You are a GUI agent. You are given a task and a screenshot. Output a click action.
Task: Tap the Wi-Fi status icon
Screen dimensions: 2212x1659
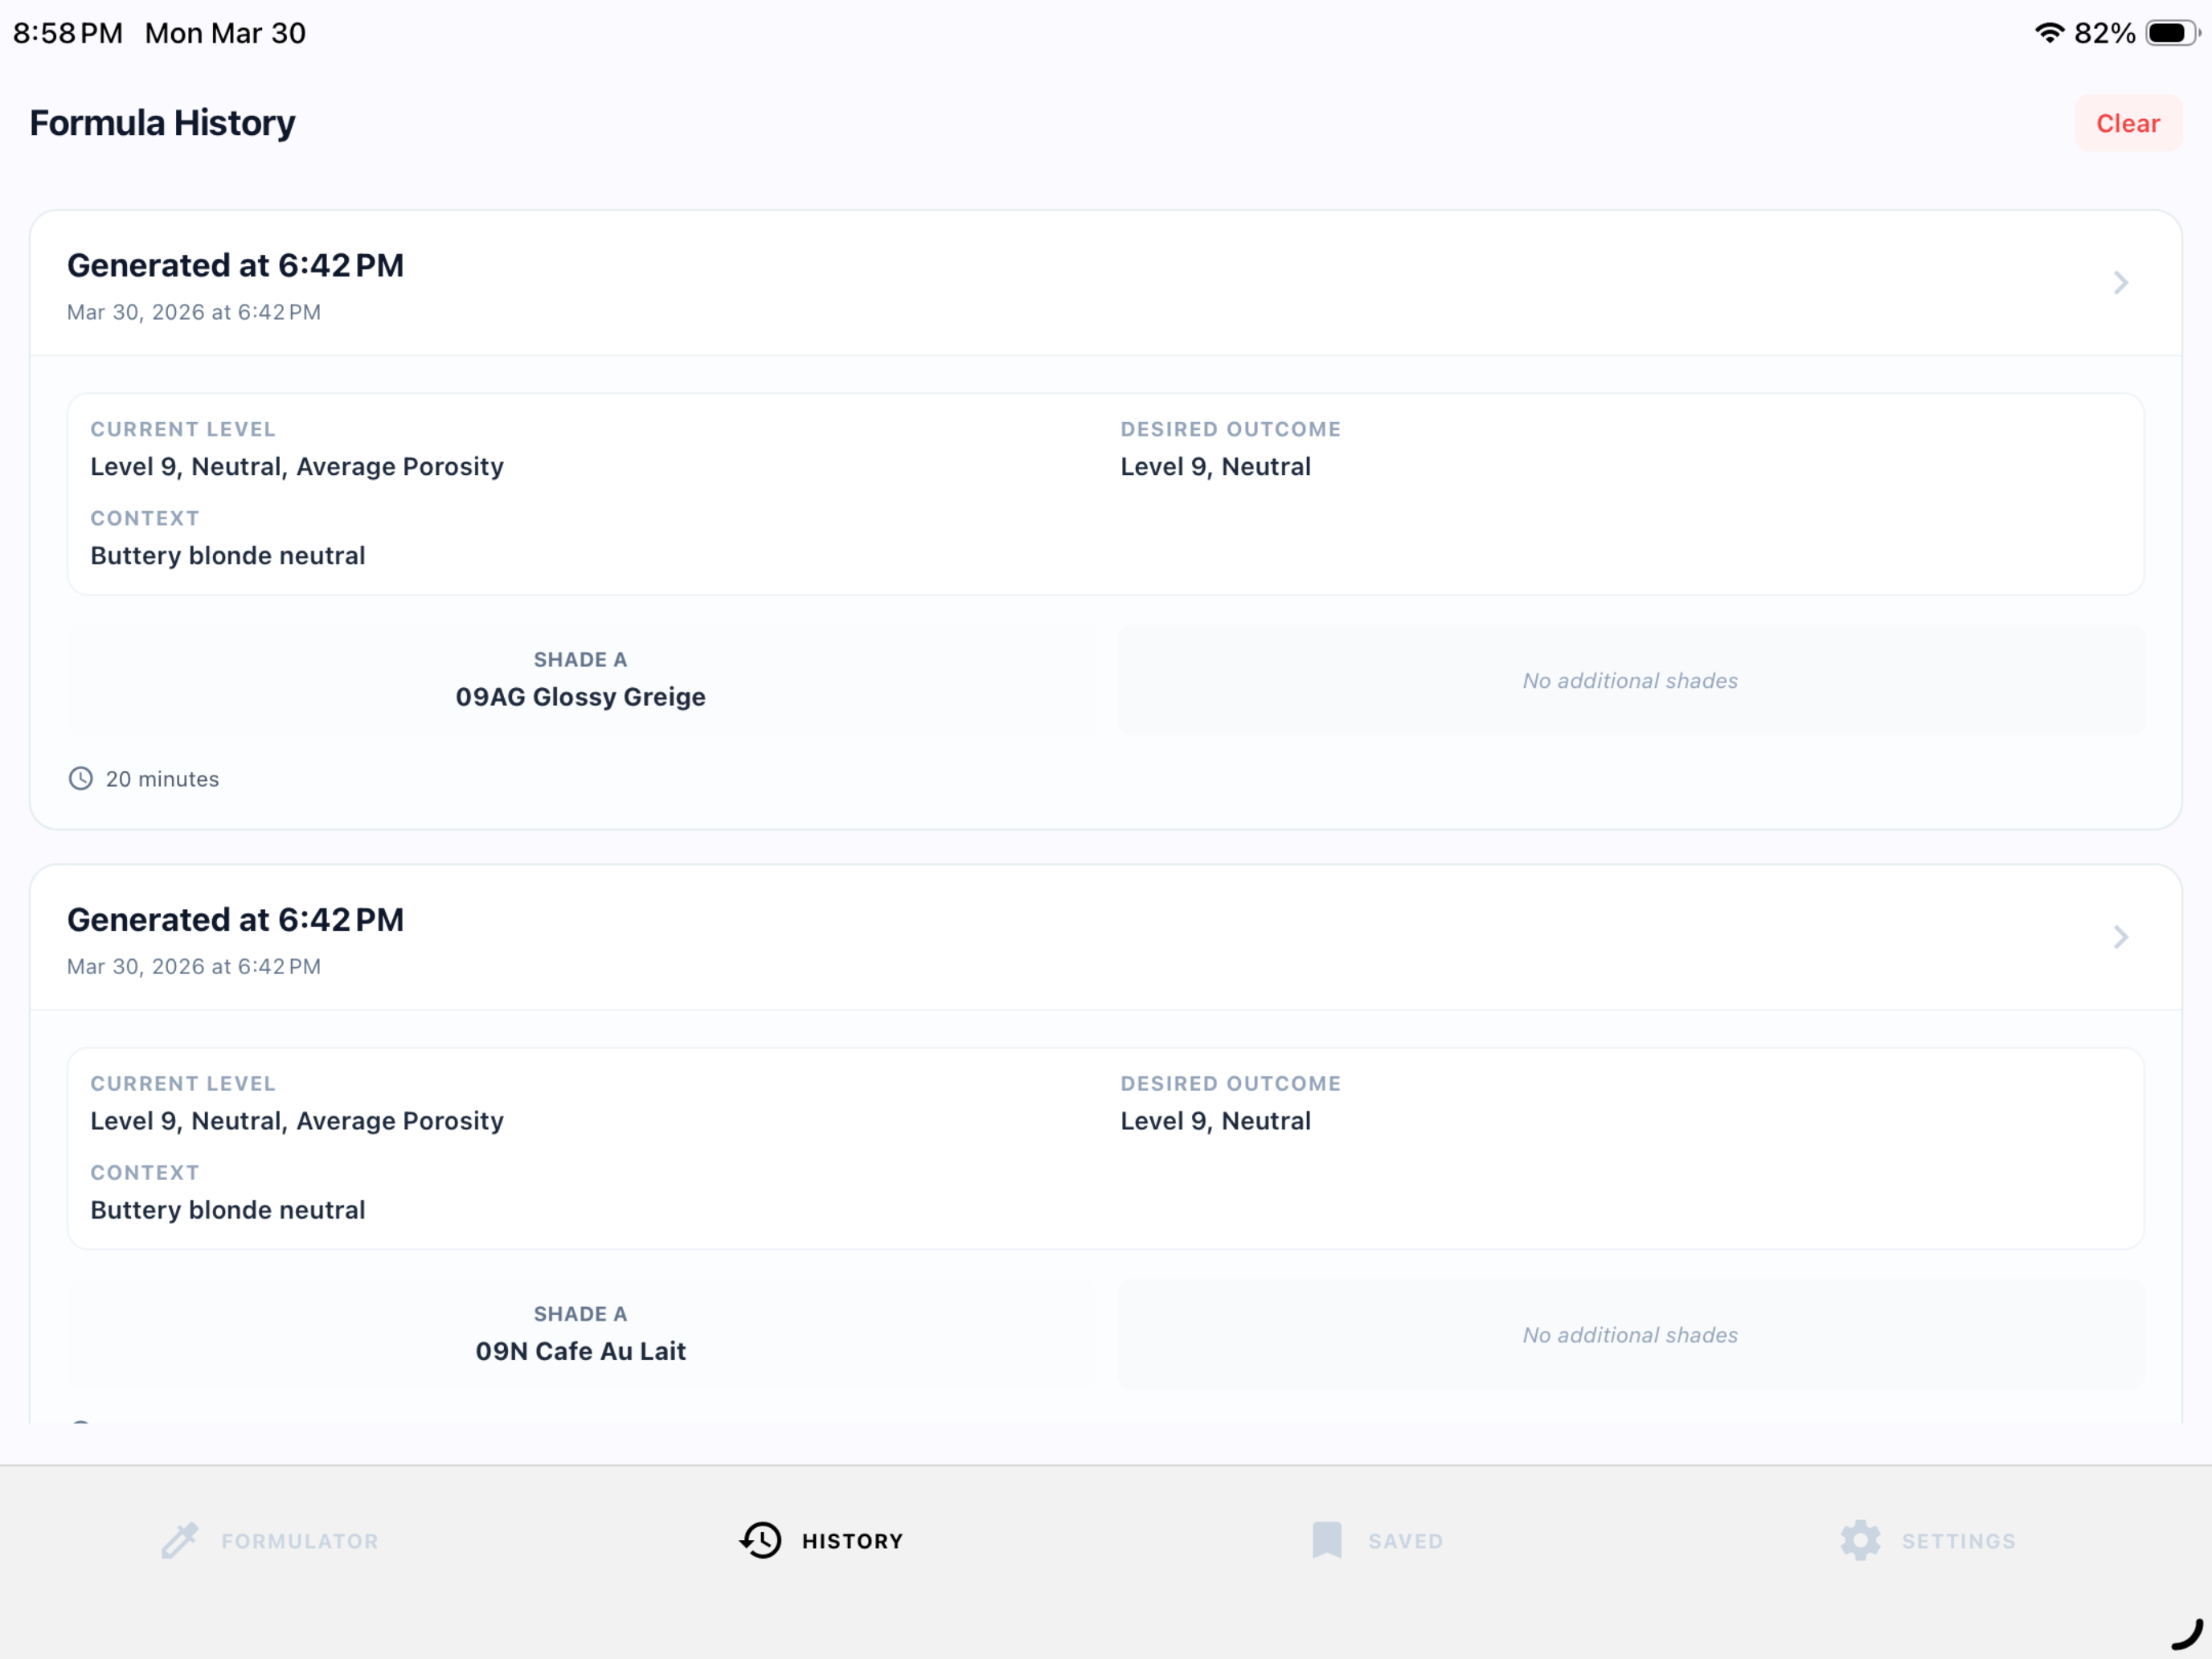coord(2049,33)
